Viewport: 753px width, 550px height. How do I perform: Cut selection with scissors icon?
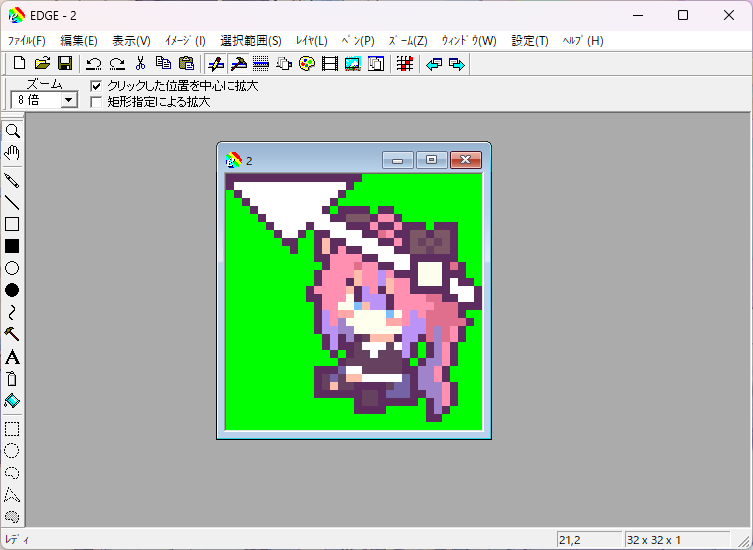tap(140, 63)
